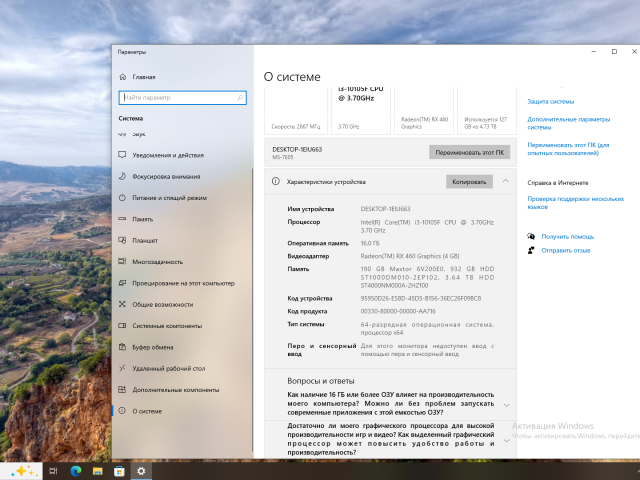
Task: Click the Перо и сенсорный ввод value
Action: tap(427, 350)
